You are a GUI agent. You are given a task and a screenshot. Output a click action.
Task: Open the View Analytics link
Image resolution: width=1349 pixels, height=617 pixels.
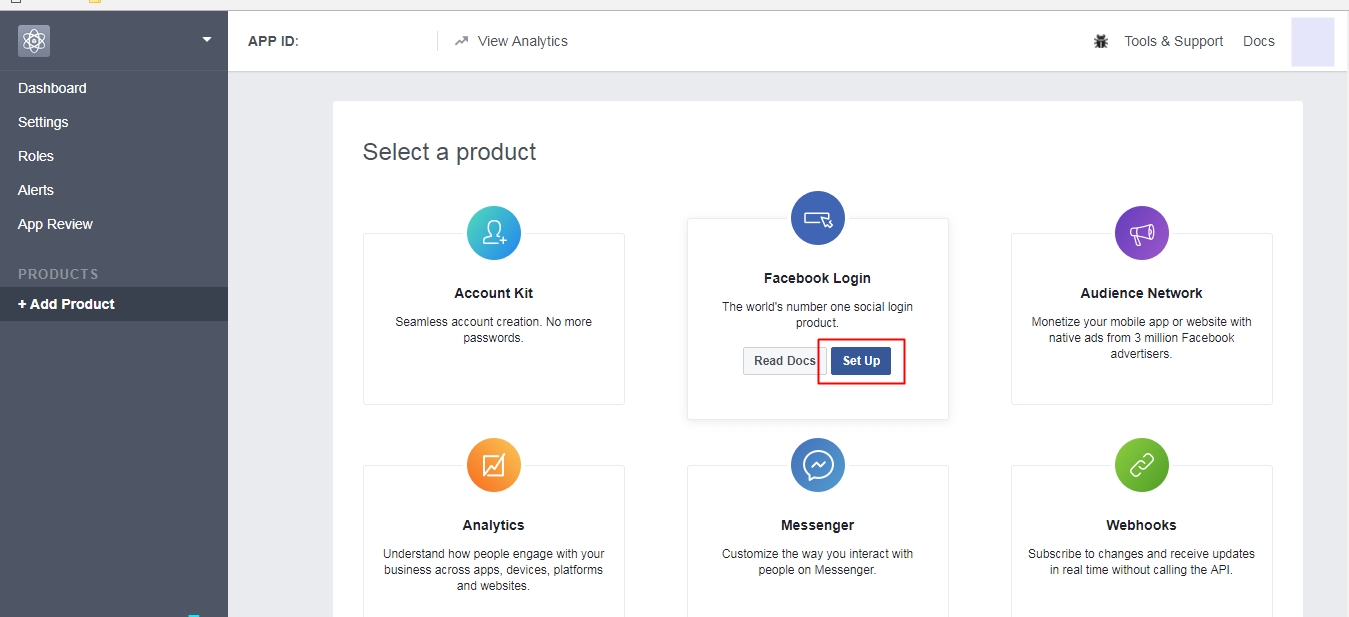(x=523, y=41)
